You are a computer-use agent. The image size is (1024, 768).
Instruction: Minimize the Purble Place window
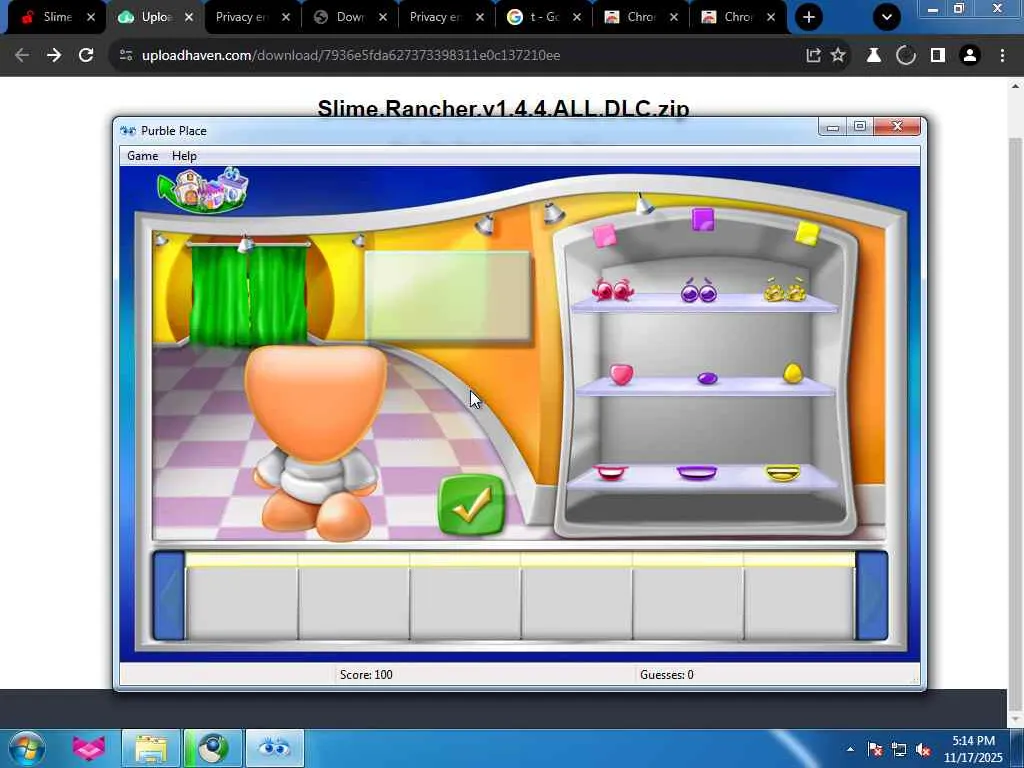pos(832,127)
